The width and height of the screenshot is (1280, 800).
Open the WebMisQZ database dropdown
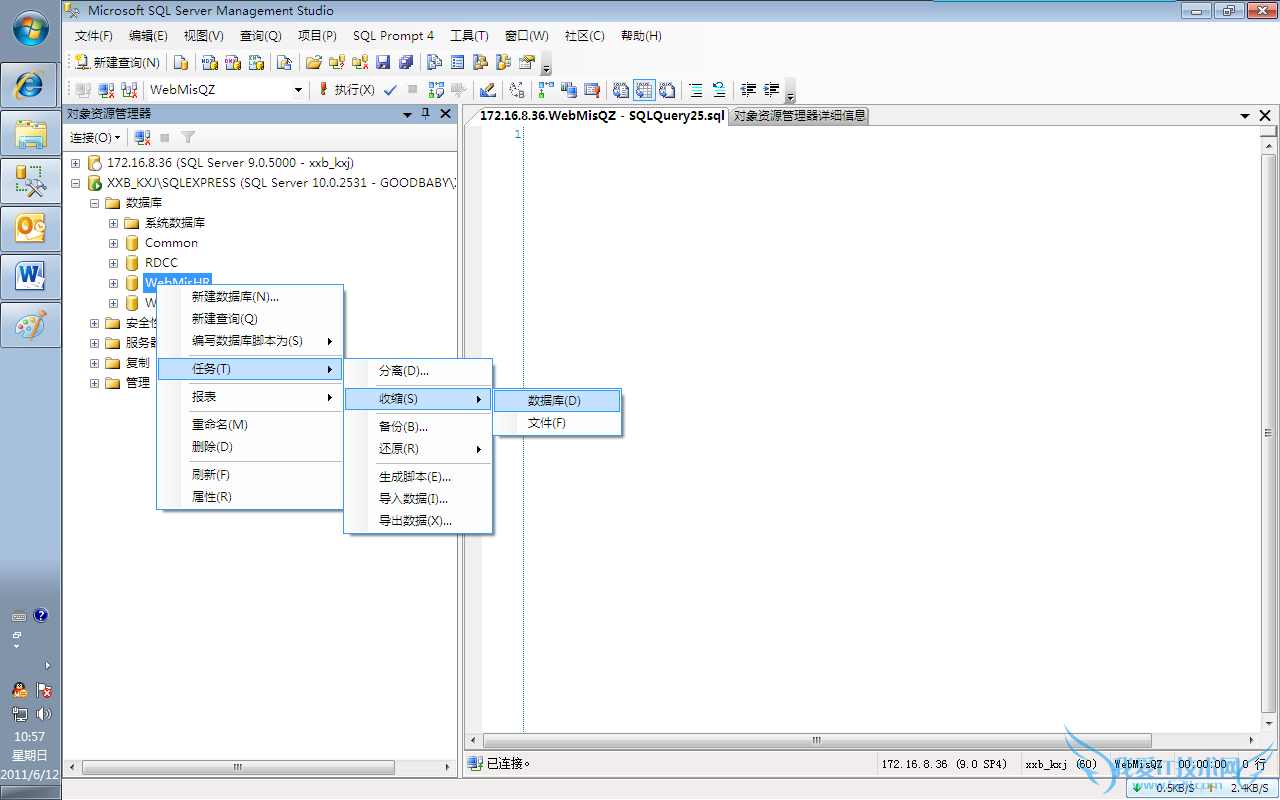(x=298, y=90)
